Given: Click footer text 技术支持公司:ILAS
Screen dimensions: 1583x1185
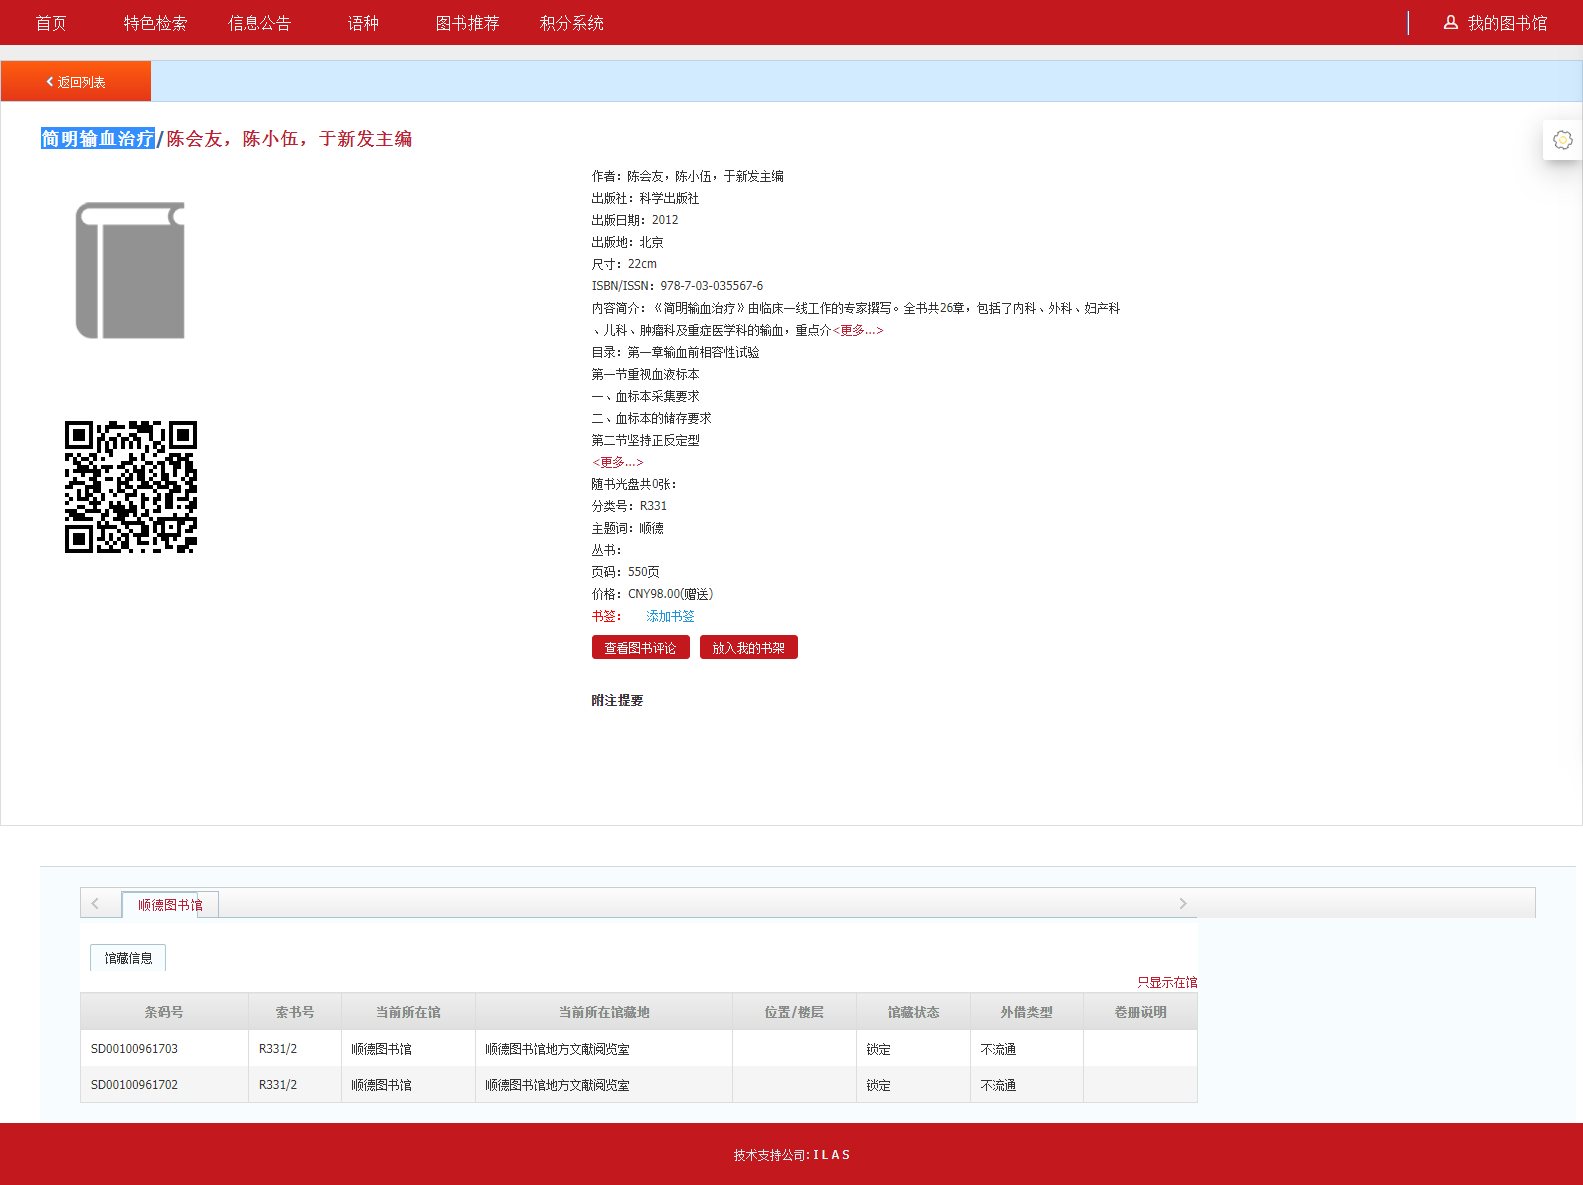Looking at the screenshot, I should click(x=792, y=1155).
